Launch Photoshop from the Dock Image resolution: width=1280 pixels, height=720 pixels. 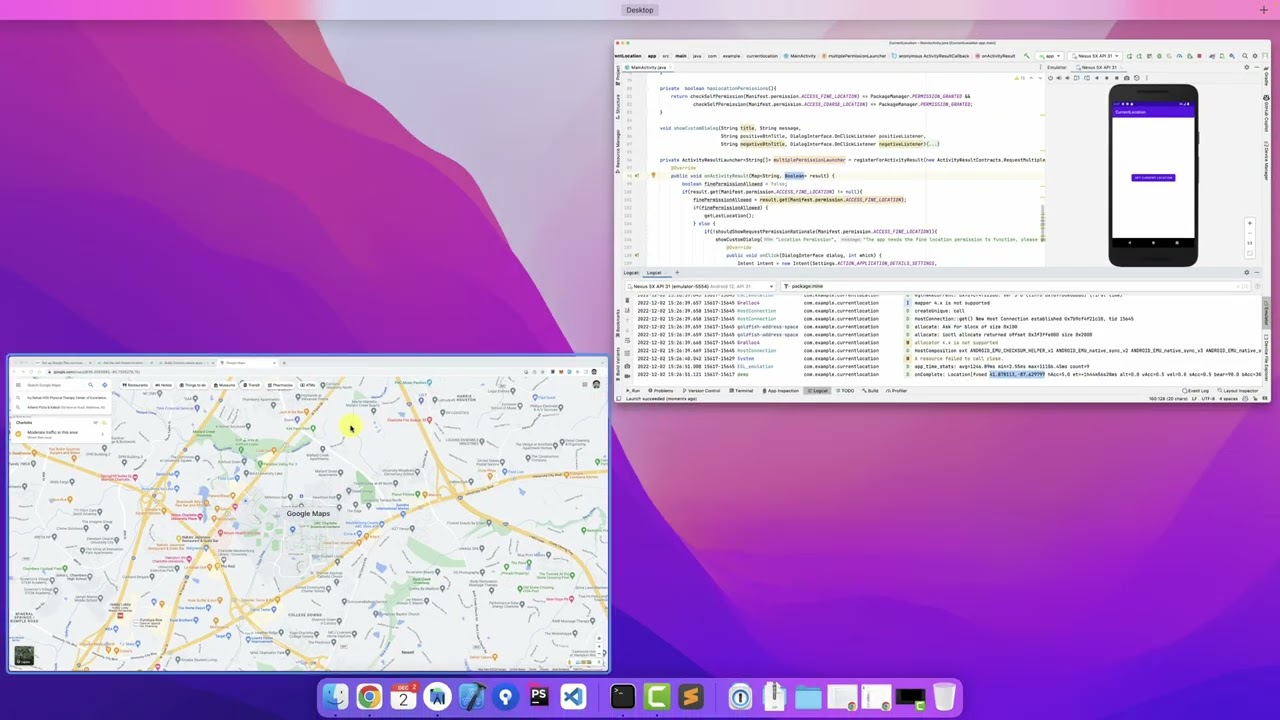coord(539,697)
